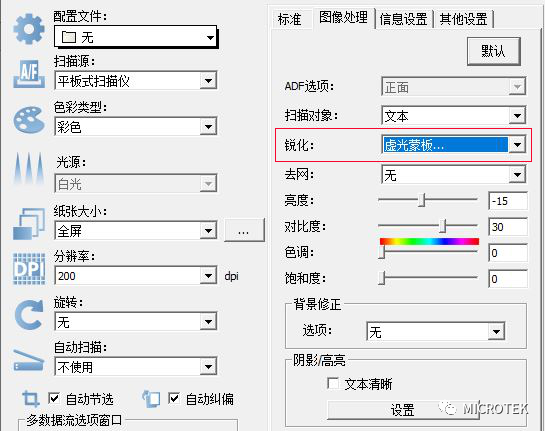
Task: Click the 对比度 contrast slider handle
Action: 442,226
